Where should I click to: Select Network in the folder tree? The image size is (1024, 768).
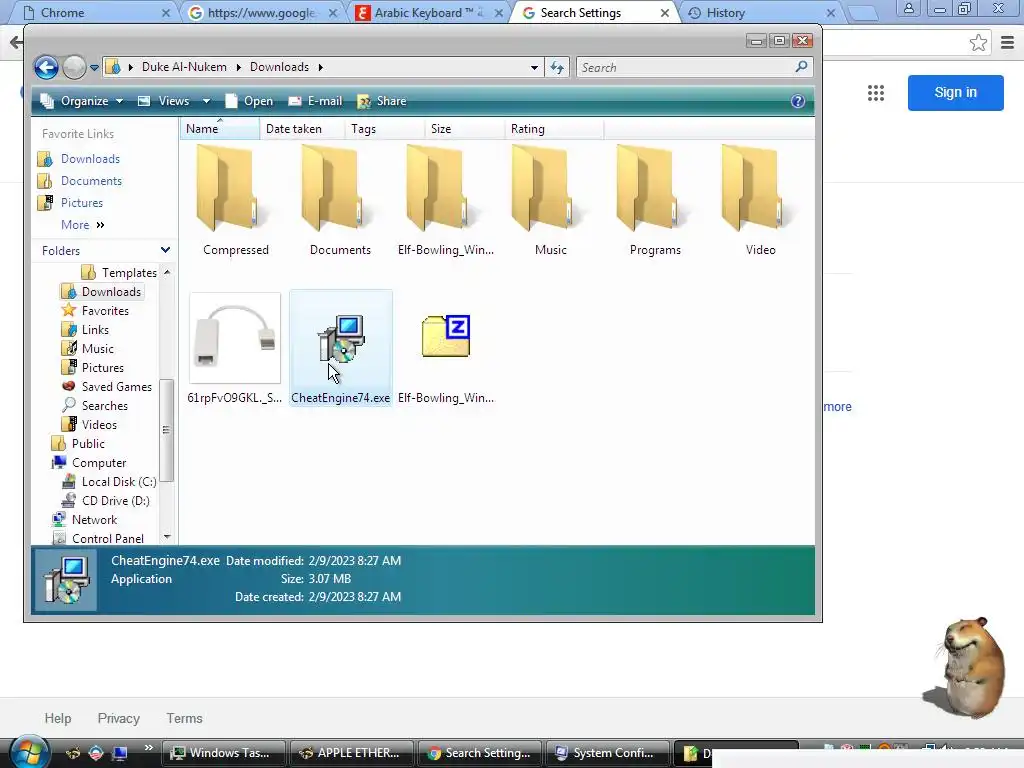(94, 519)
